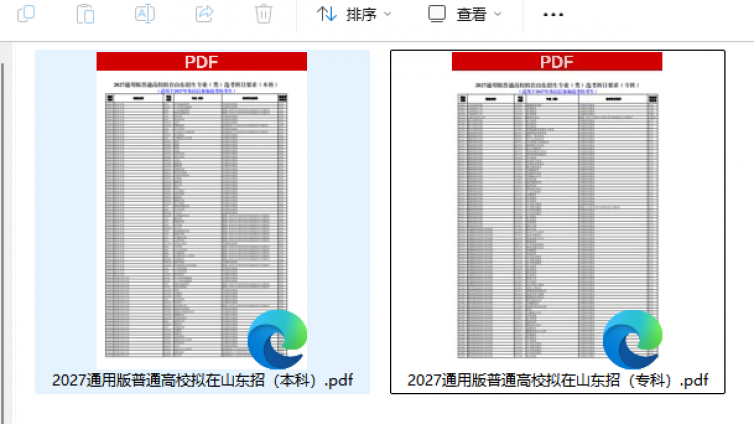Click file name 2027通用版普通高校拟在山东招（本科）.pdf

pyautogui.click(x=202, y=380)
